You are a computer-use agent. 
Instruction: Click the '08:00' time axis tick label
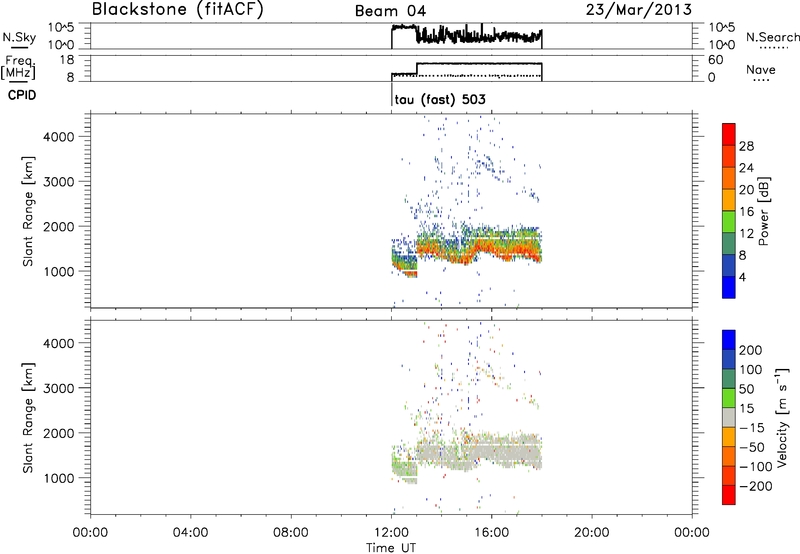[x=290, y=533]
